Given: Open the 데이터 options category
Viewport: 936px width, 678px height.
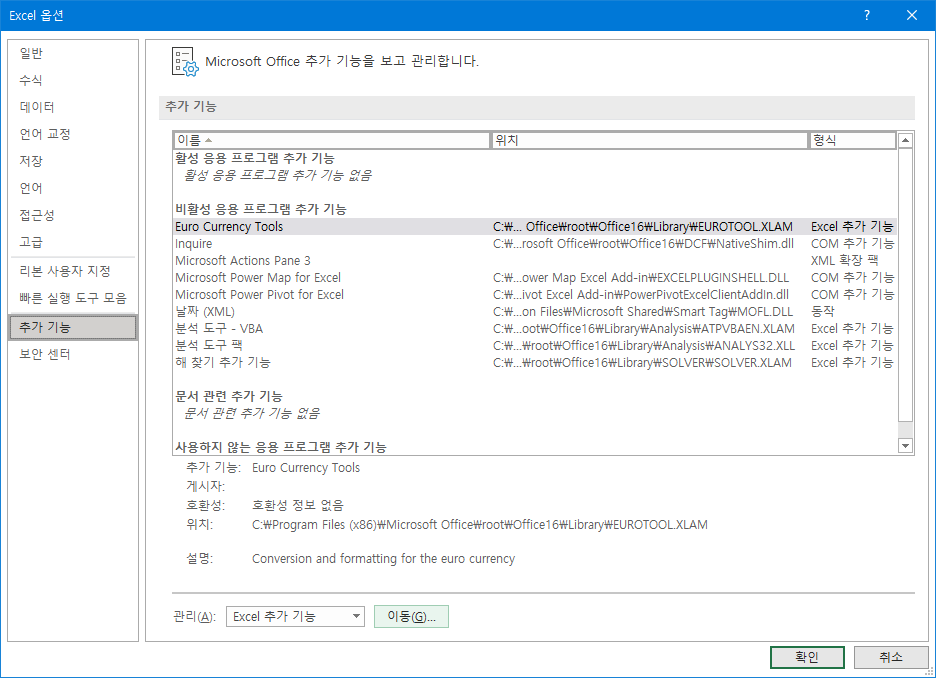Looking at the screenshot, I should (73, 107).
